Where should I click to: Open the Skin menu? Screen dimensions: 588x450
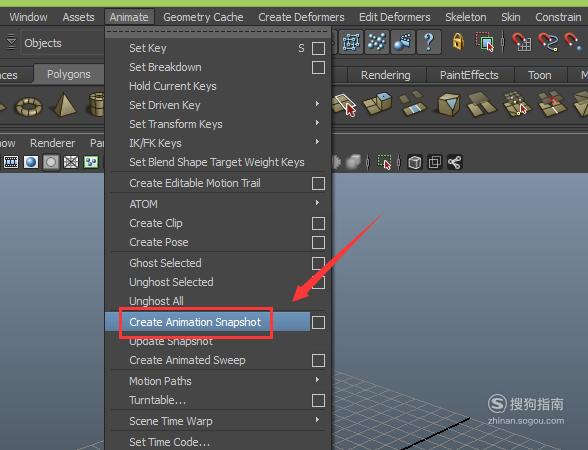(511, 17)
